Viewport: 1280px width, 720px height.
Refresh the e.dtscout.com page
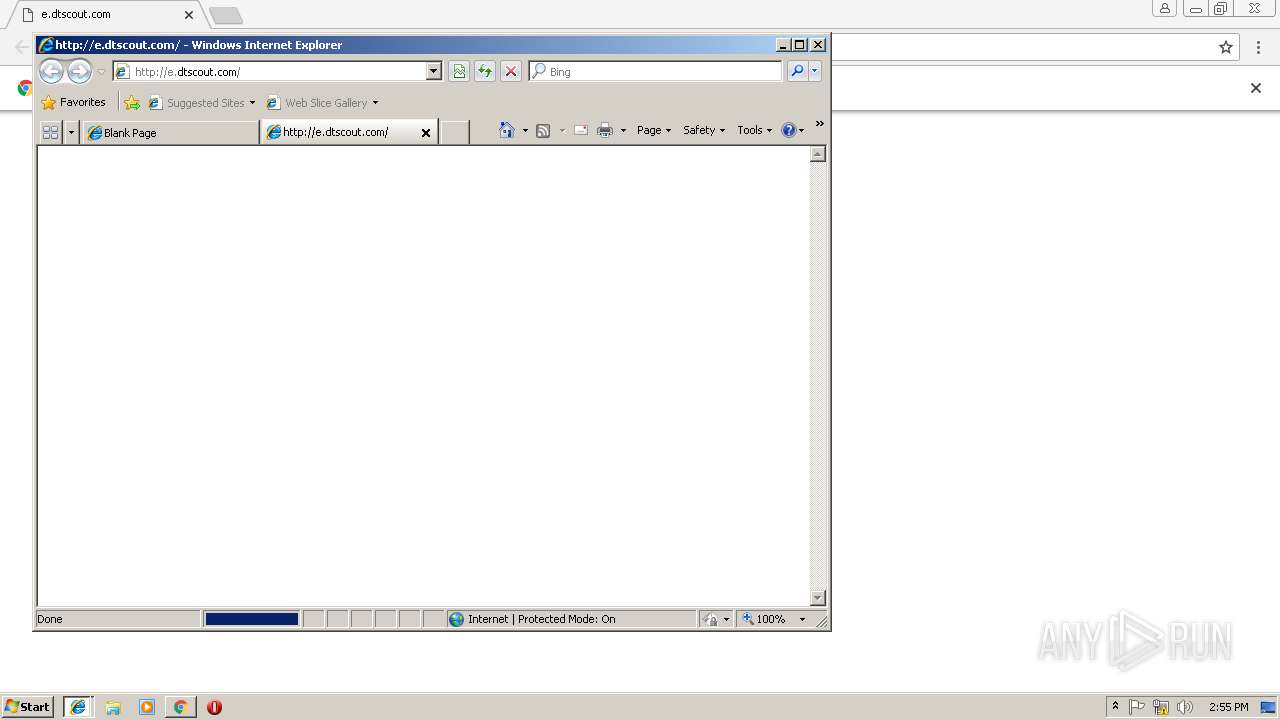485,72
